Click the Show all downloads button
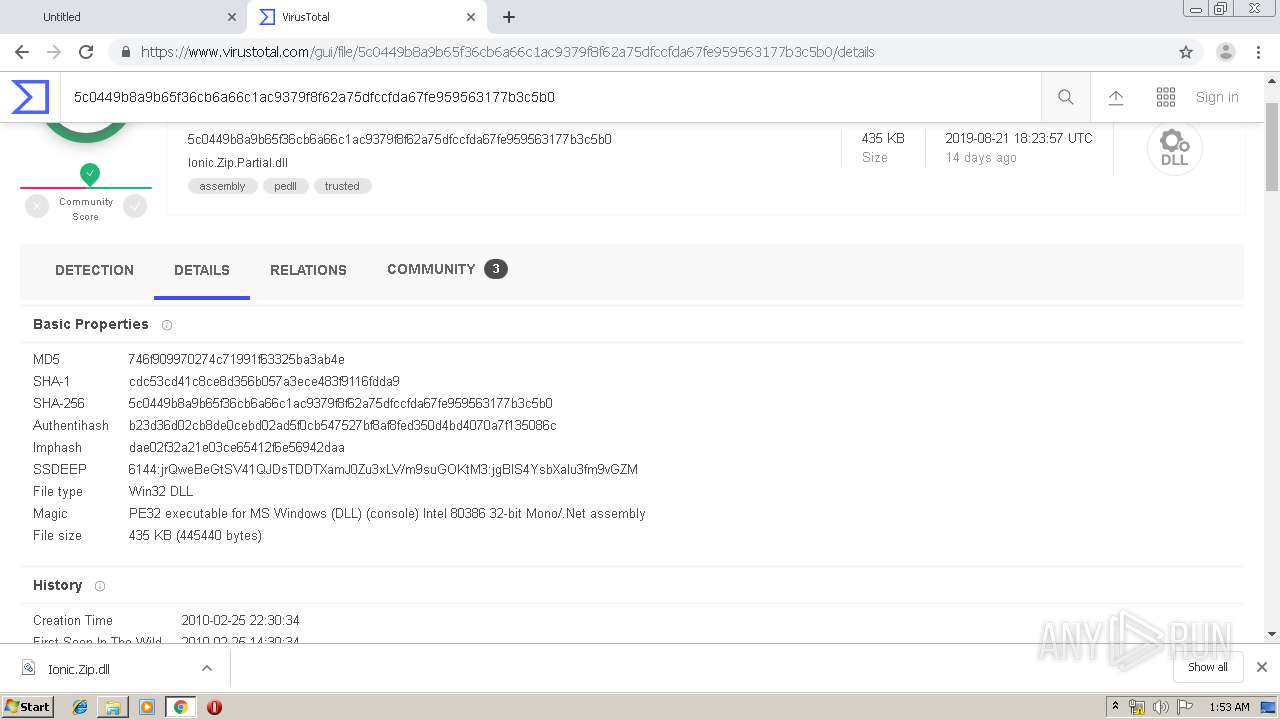 1208,667
